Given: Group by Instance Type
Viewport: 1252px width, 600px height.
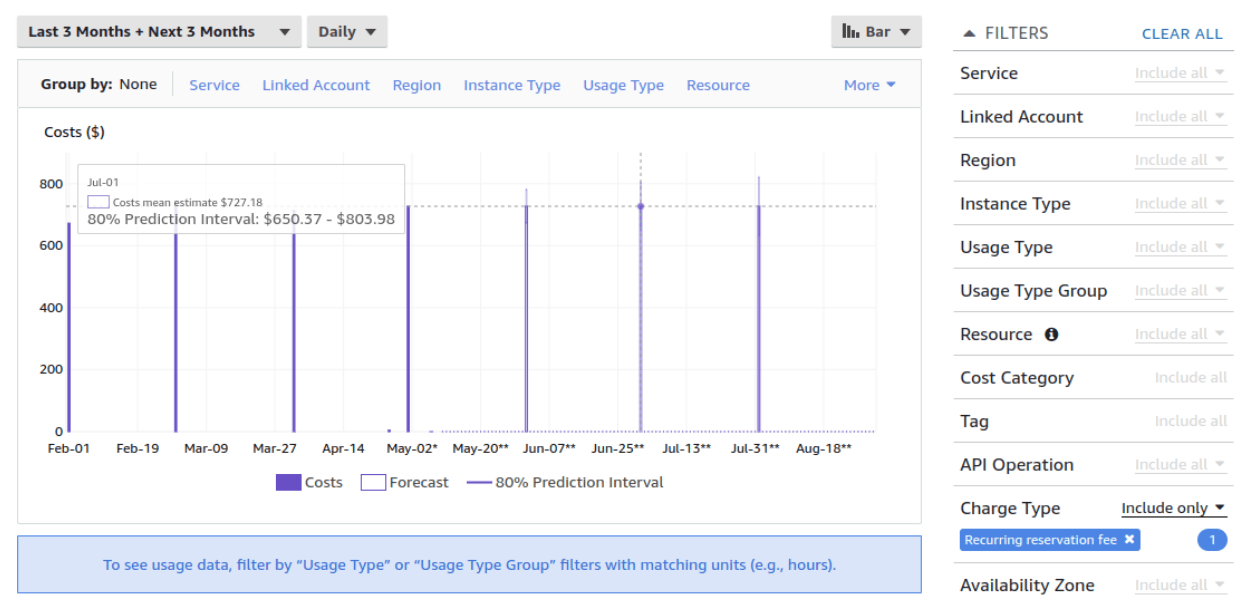Looking at the screenshot, I should pos(511,86).
